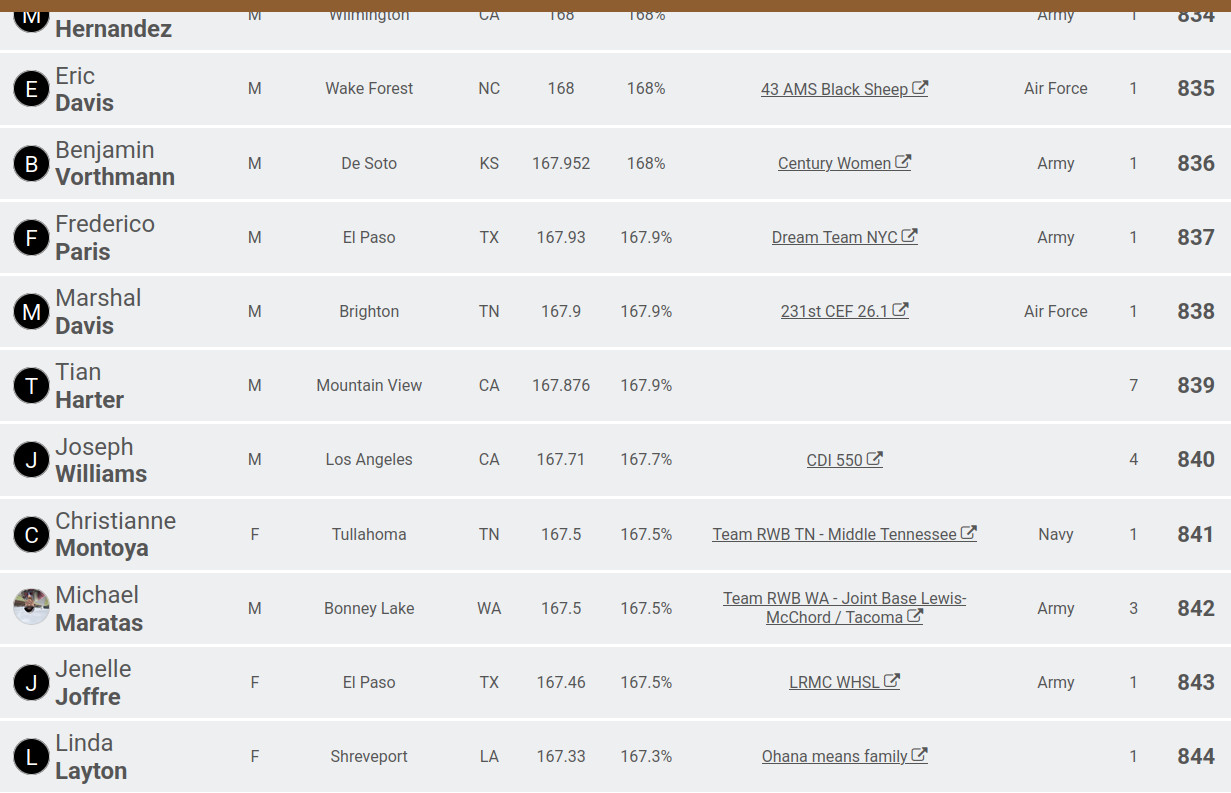Open the Dream Team NYC team link
This screenshot has width=1231, height=793.
pyautogui.click(x=834, y=238)
